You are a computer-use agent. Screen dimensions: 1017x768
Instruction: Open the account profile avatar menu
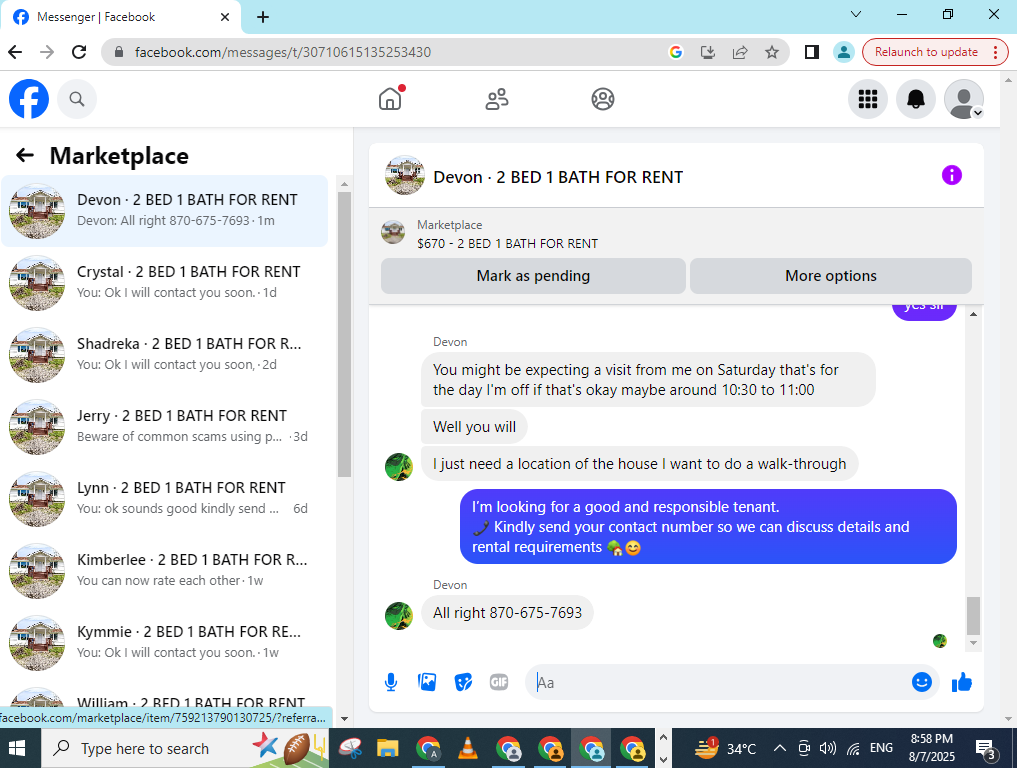click(x=964, y=99)
